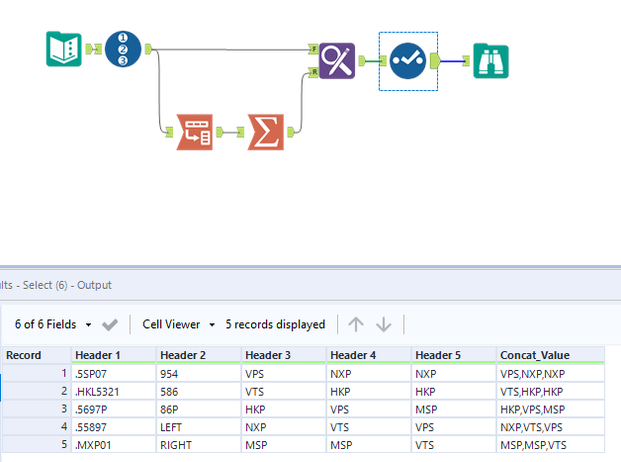
Task: Select the Find Replace tool node
Action: coord(337,61)
